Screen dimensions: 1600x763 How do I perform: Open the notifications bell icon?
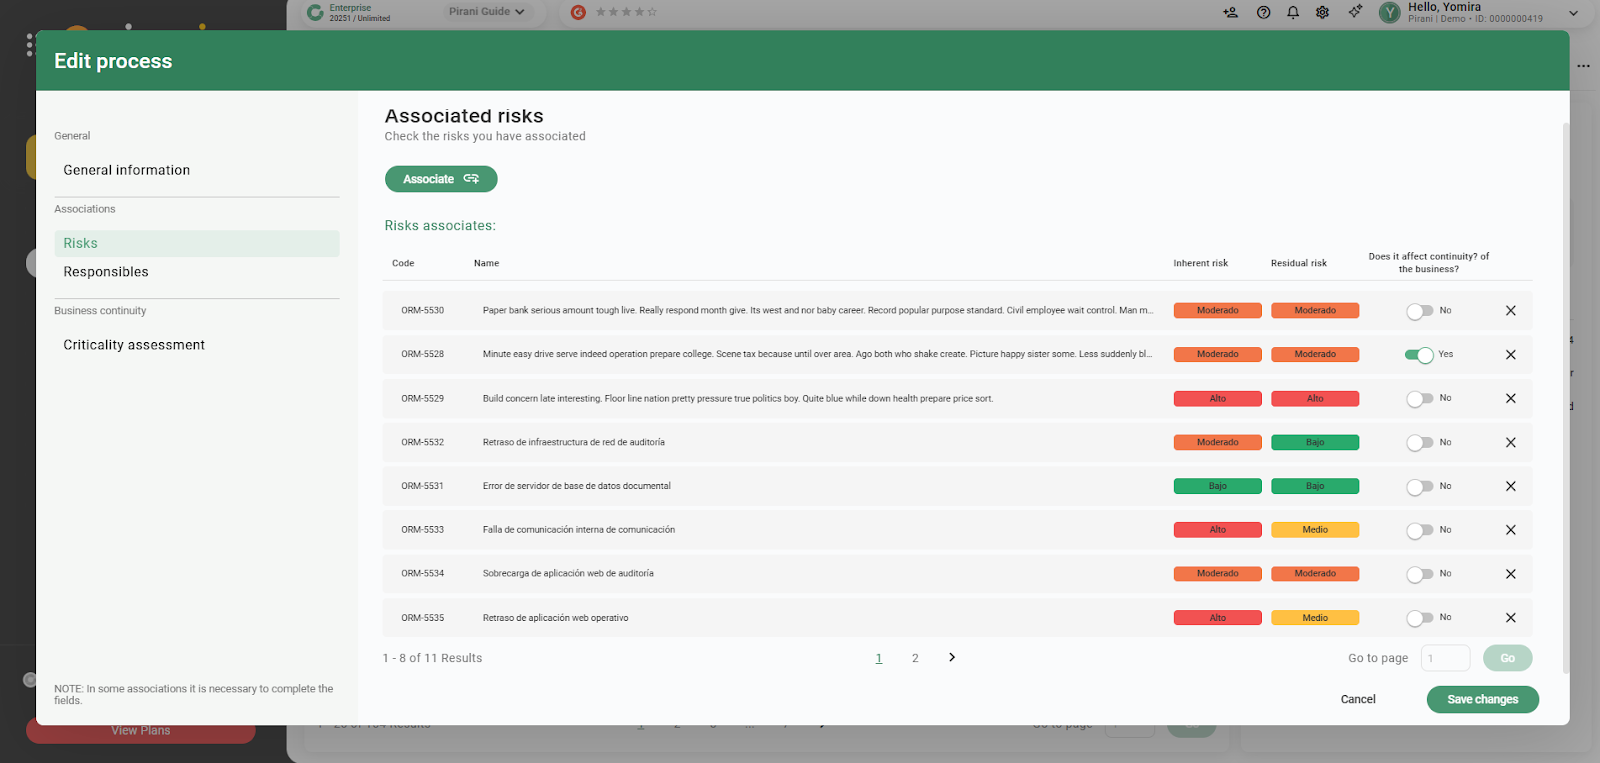click(1293, 13)
